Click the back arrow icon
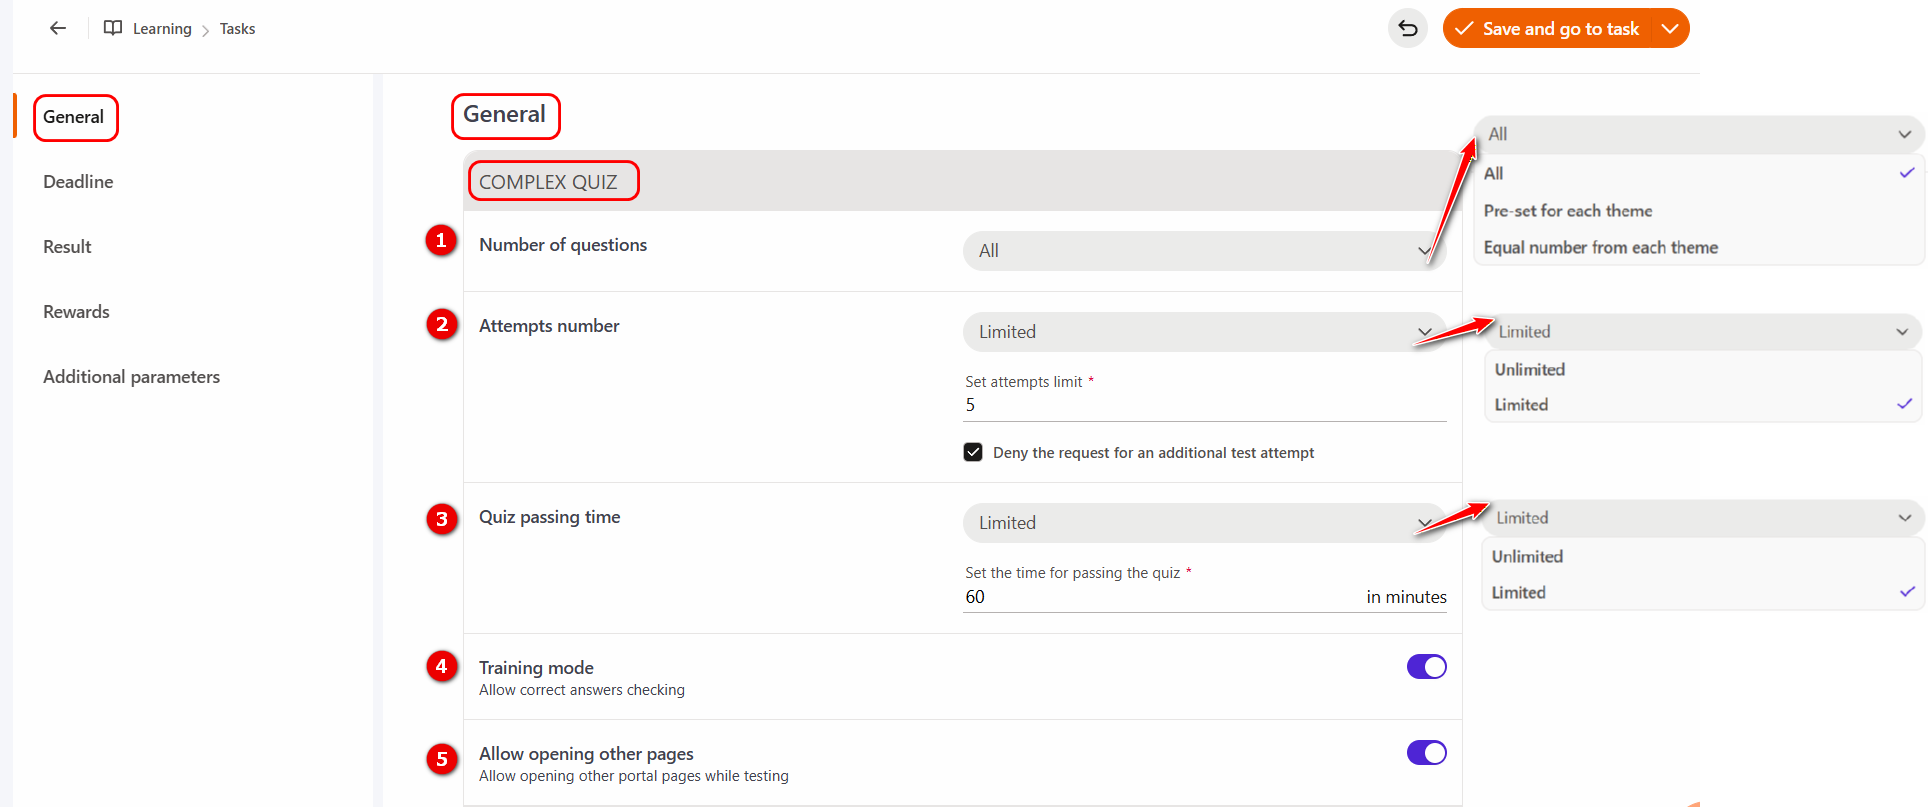This screenshot has height=807, width=1928. [x=58, y=28]
